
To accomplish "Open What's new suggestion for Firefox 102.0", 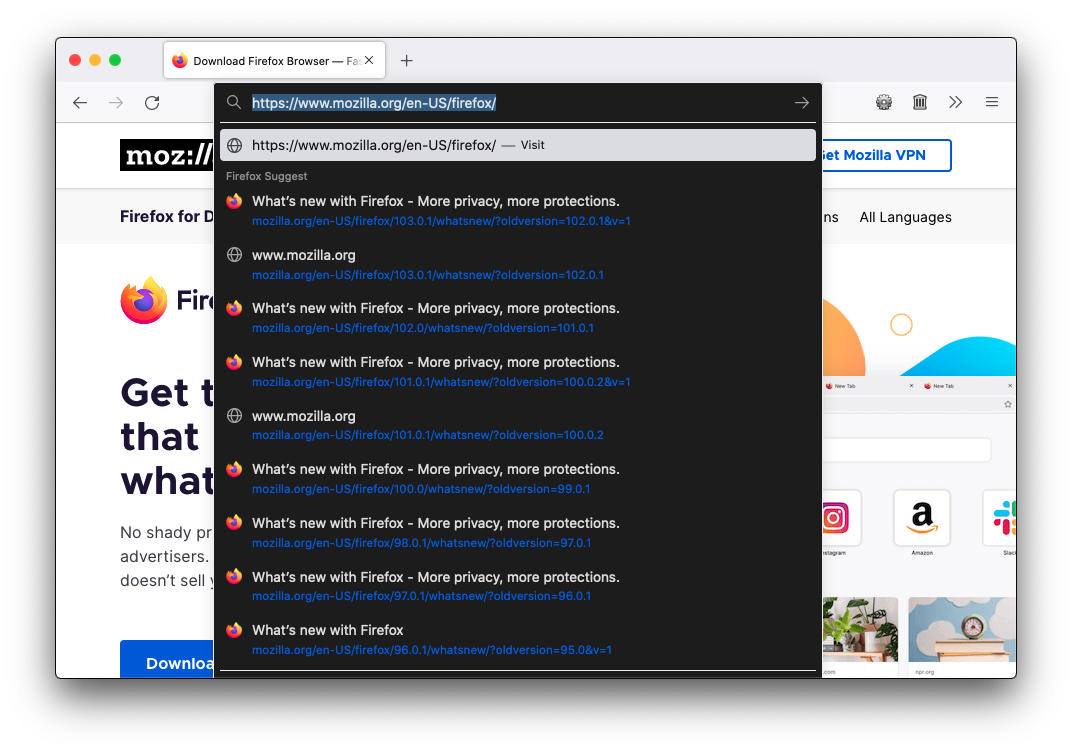I will (518, 318).
